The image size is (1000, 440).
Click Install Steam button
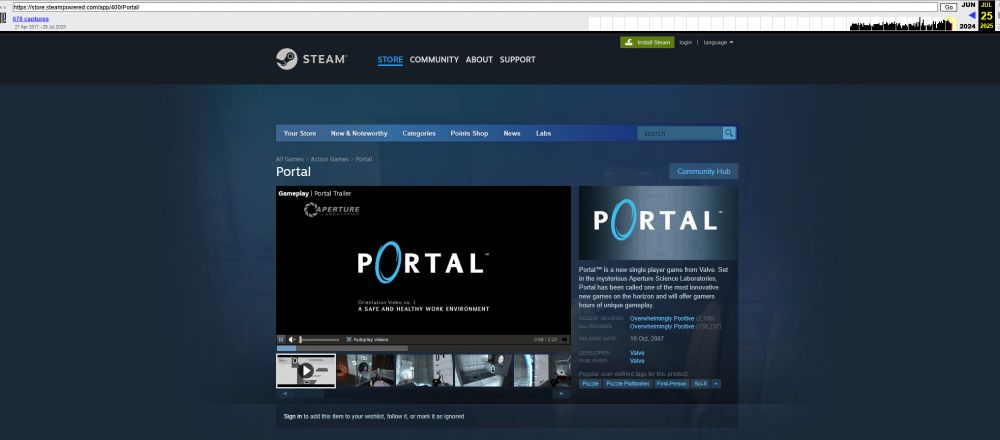(x=647, y=42)
